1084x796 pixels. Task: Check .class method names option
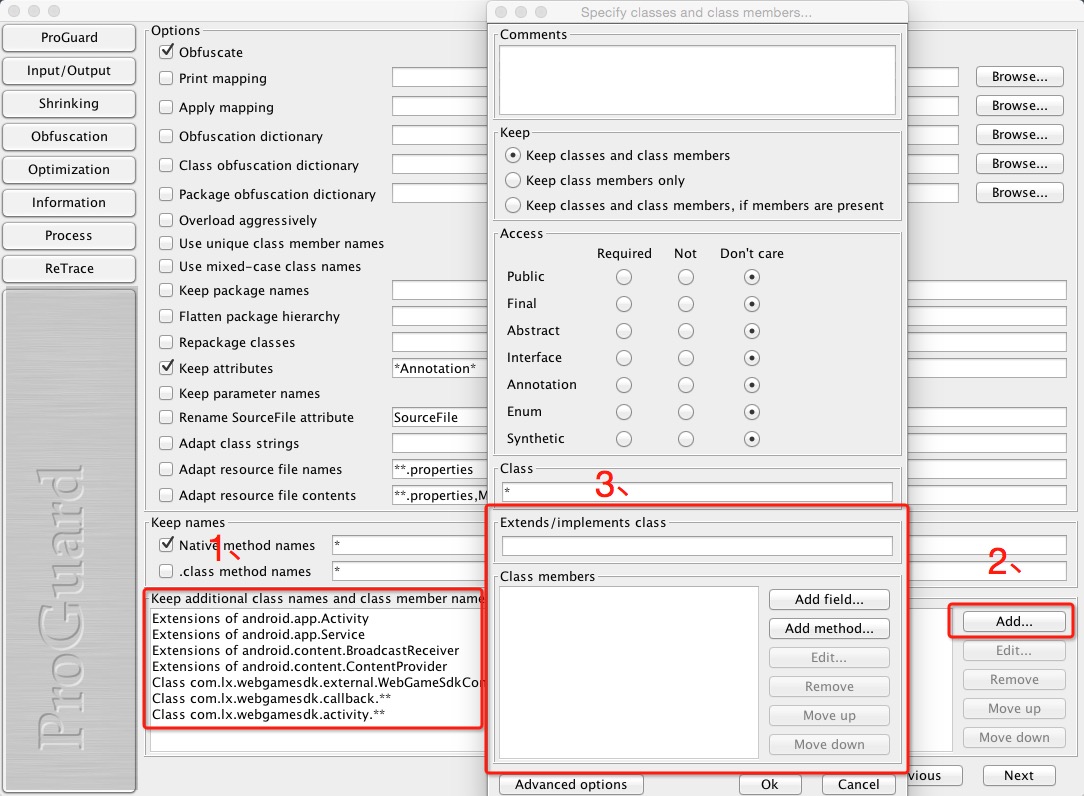pyautogui.click(x=166, y=571)
